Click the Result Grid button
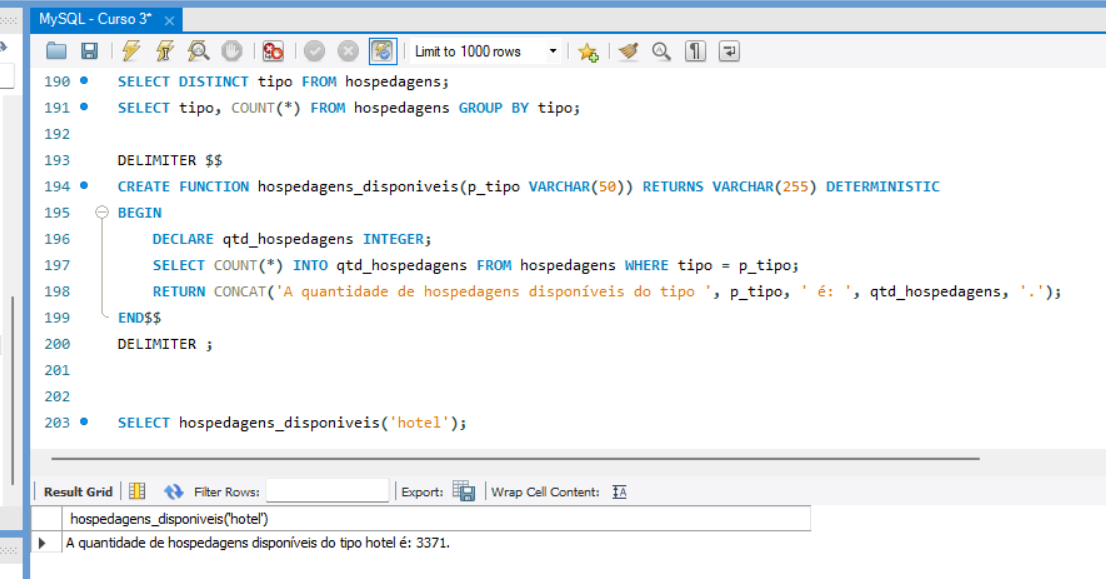Viewport: 1106px width, 579px height. tap(78, 491)
